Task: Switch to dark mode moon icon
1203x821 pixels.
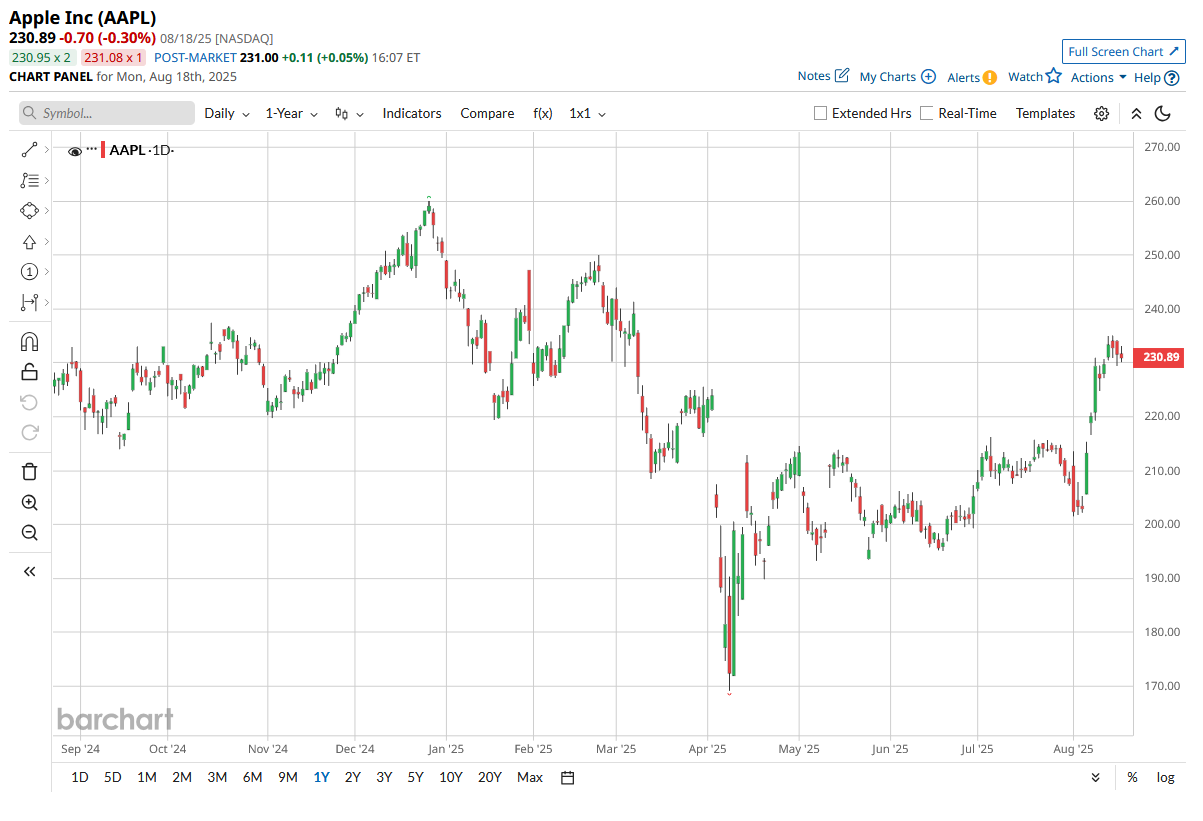Action: point(1162,114)
